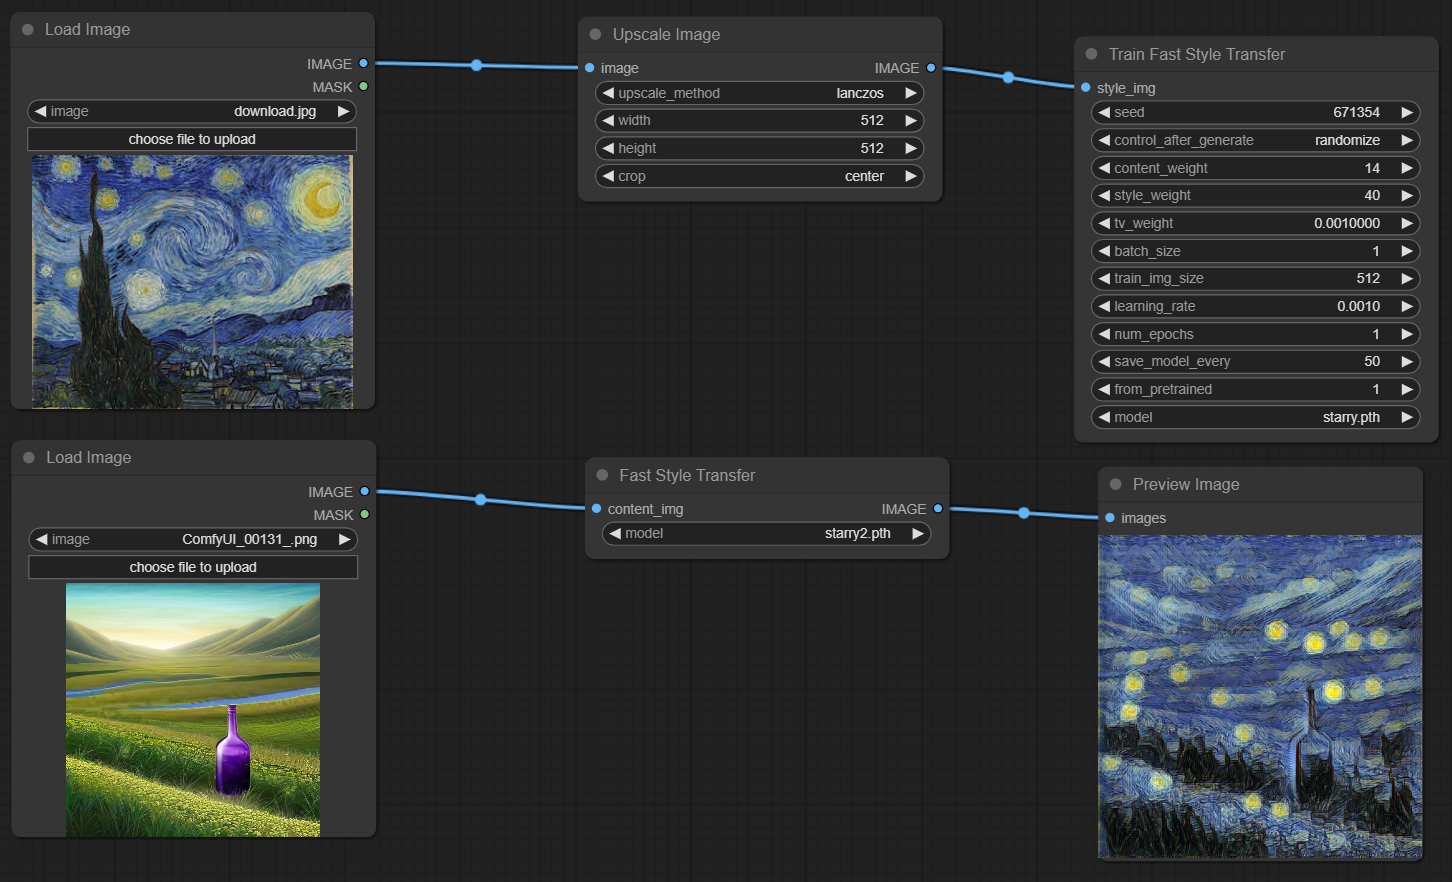Decrease the Upscale Image width value
Image resolution: width=1452 pixels, height=882 pixels.
[x=607, y=120]
